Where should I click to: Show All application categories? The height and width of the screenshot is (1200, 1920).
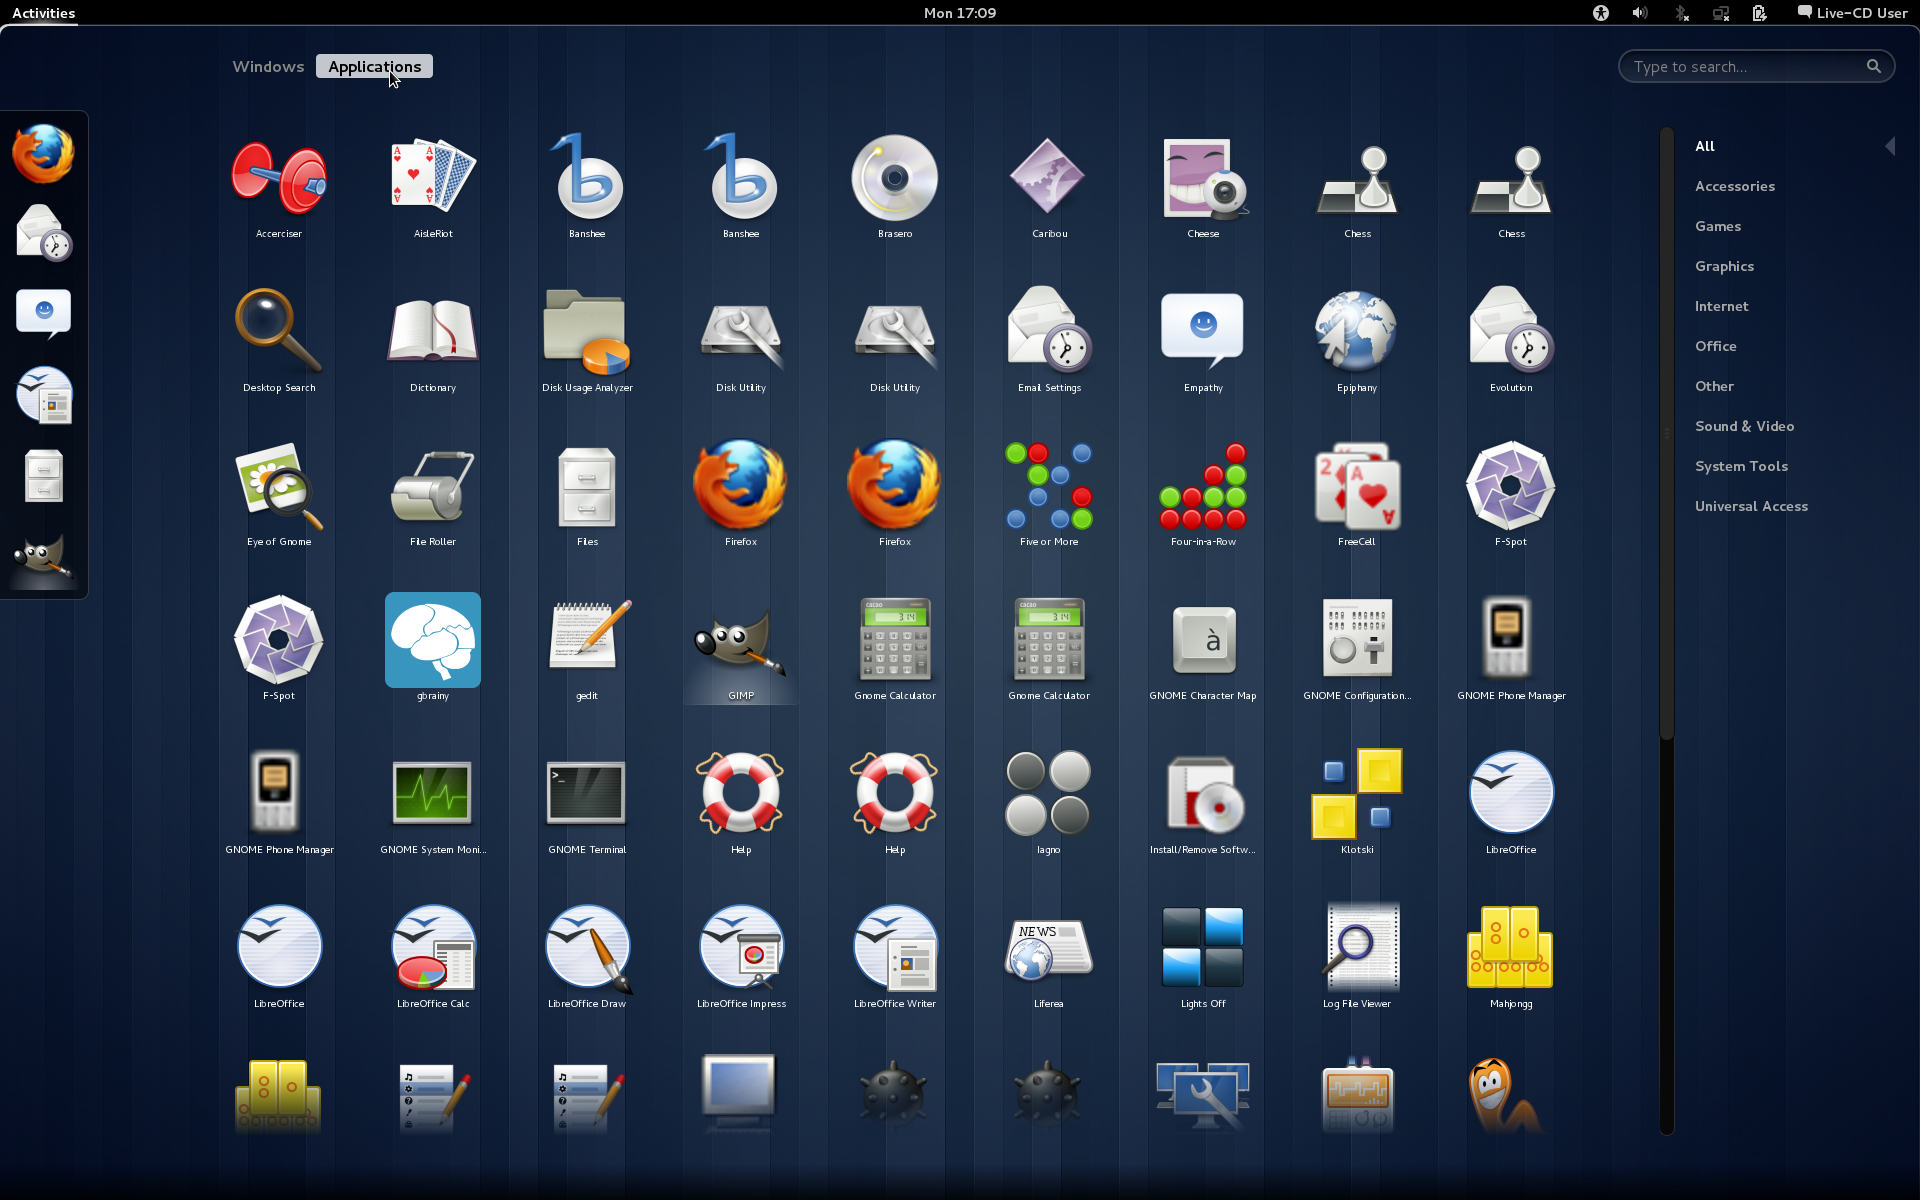[1705, 146]
